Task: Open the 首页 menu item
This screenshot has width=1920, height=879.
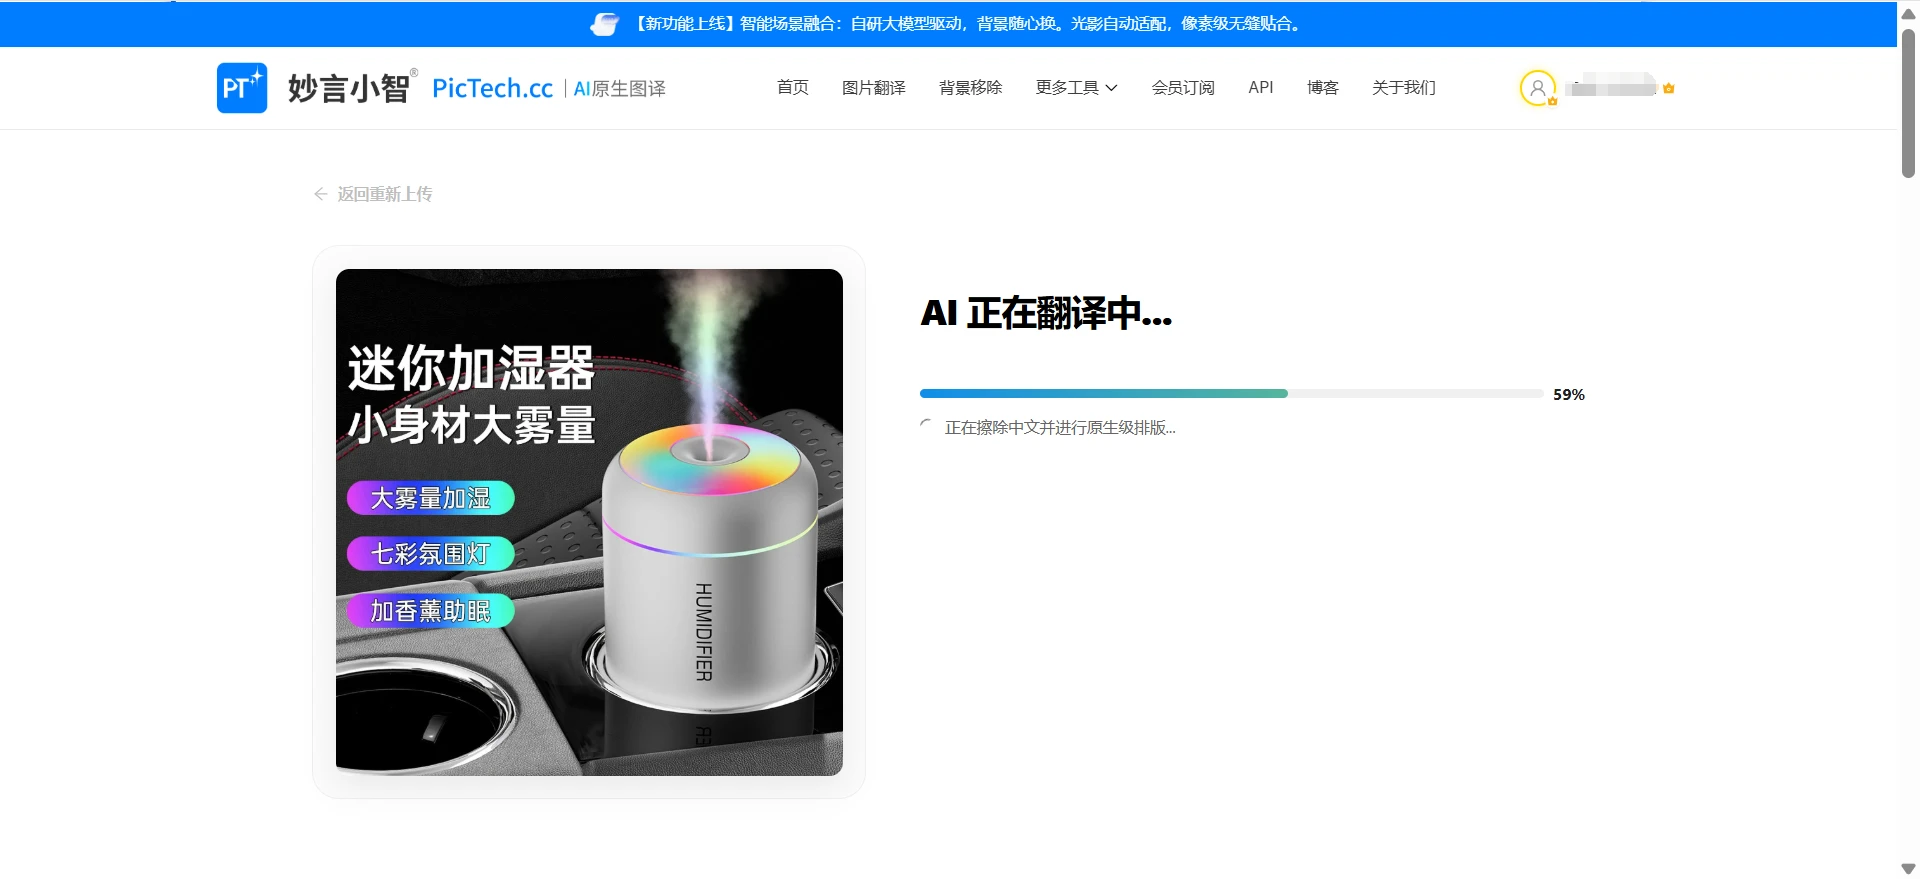Action: tap(793, 88)
